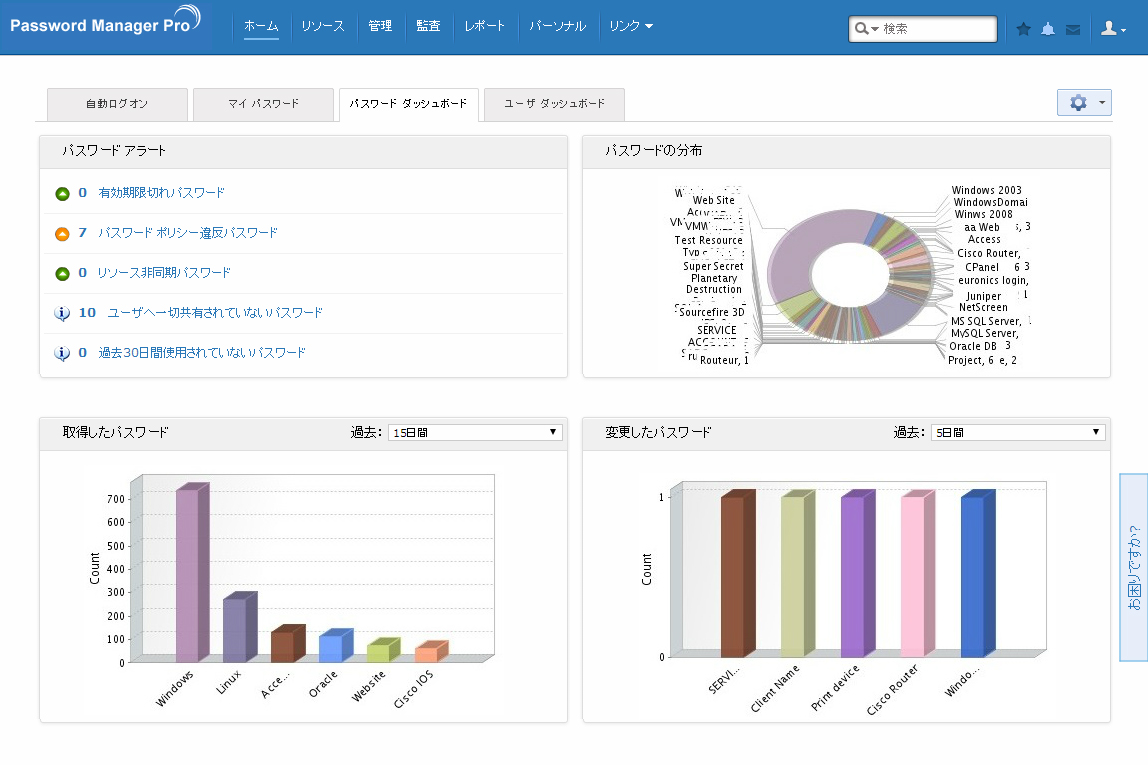Switch to the ユーザ ダッシュボード tab
The image size is (1148, 765).
tap(554, 104)
